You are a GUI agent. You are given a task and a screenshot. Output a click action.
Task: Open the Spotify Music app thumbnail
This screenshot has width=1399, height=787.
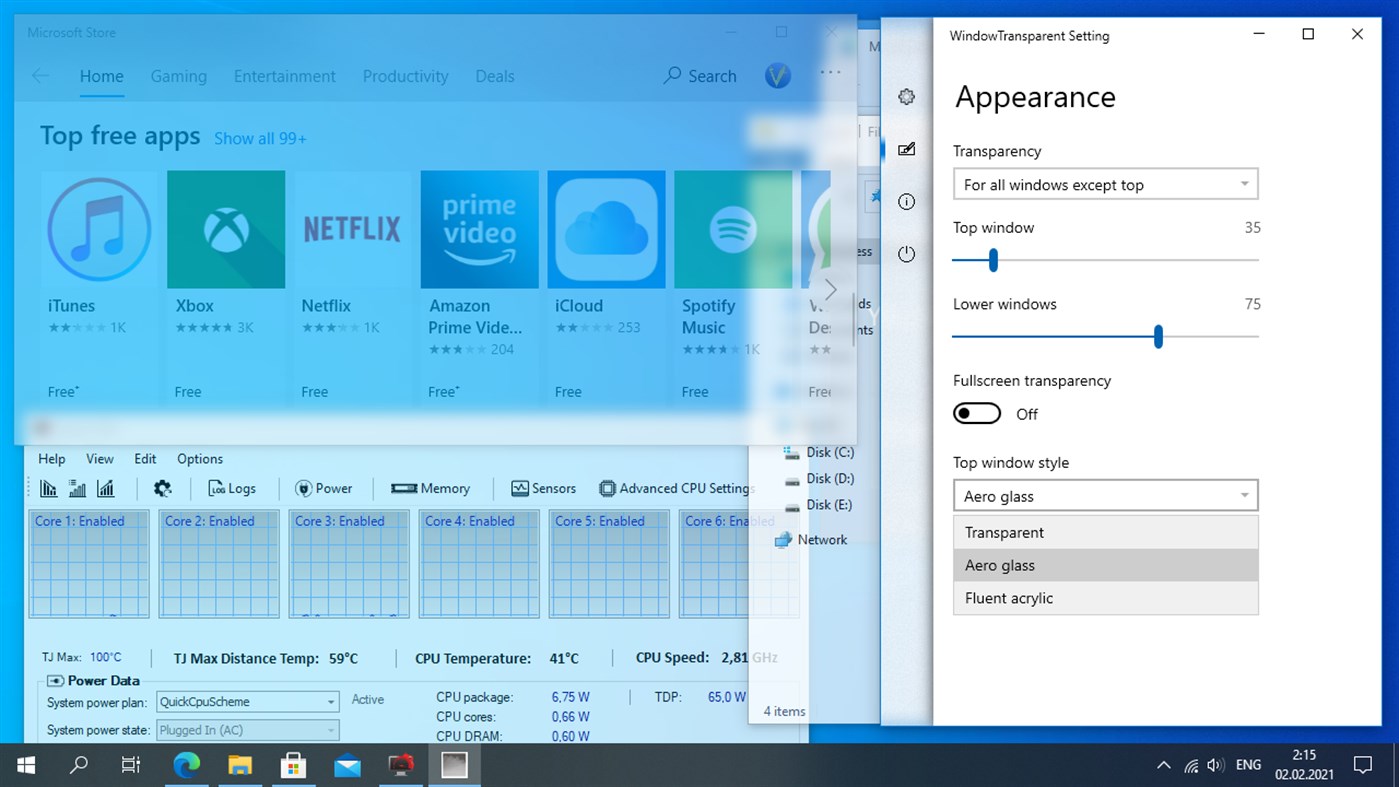733,229
